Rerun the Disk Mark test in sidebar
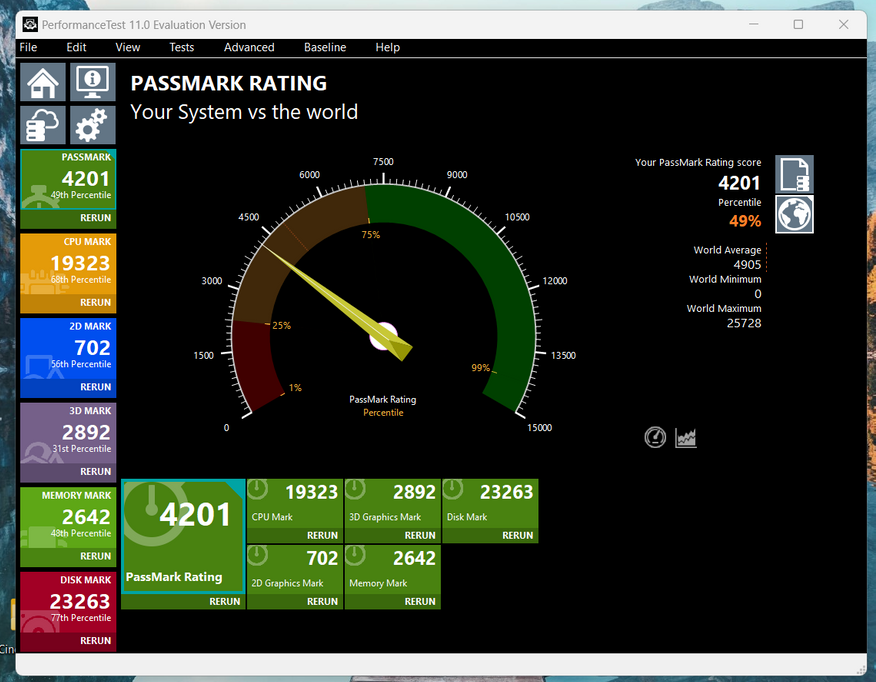 pyautogui.click(x=96, y=640)
